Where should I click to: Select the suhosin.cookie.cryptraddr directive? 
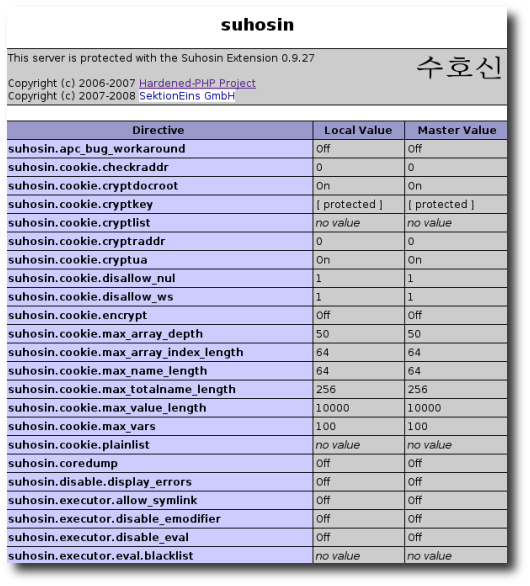pos(86,241)
